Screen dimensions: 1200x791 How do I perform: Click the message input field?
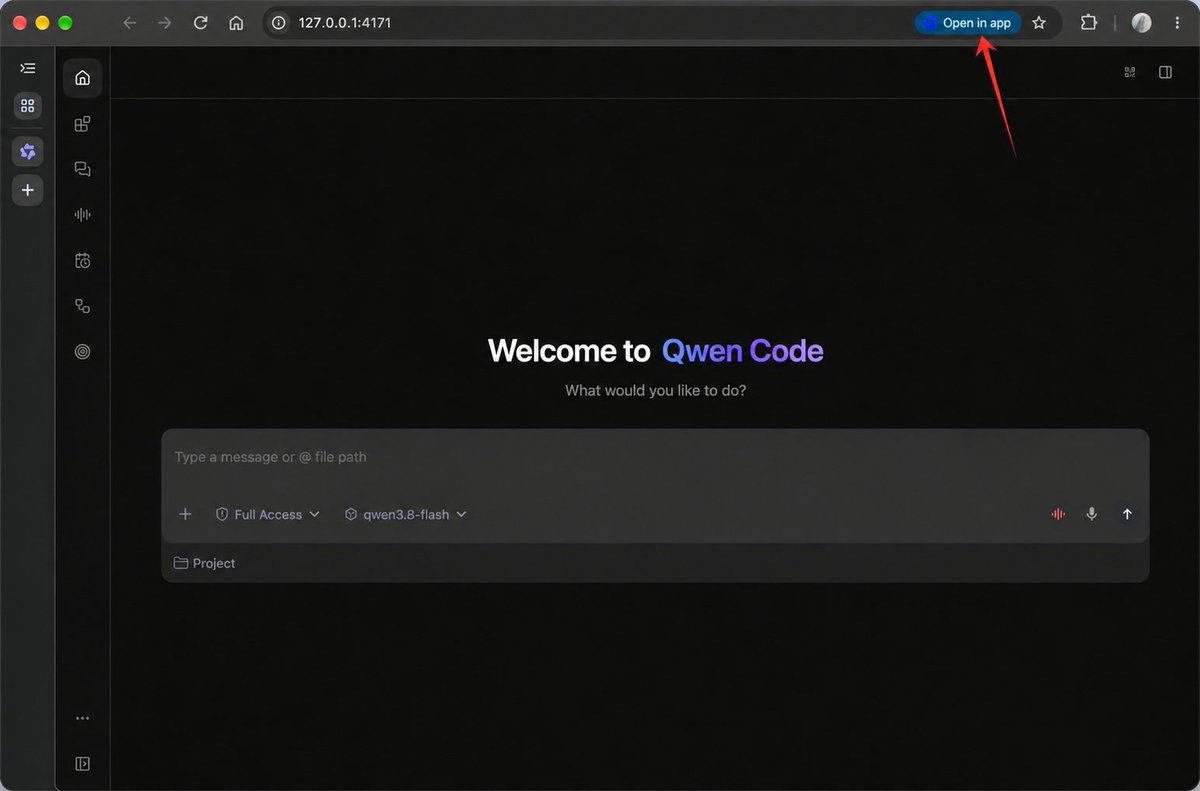[655, 457]
